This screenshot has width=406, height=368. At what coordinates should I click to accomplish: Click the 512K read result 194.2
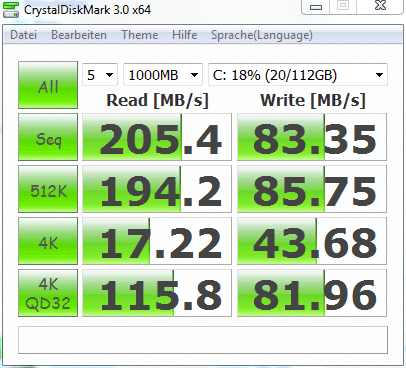click(x=157, y=189)
